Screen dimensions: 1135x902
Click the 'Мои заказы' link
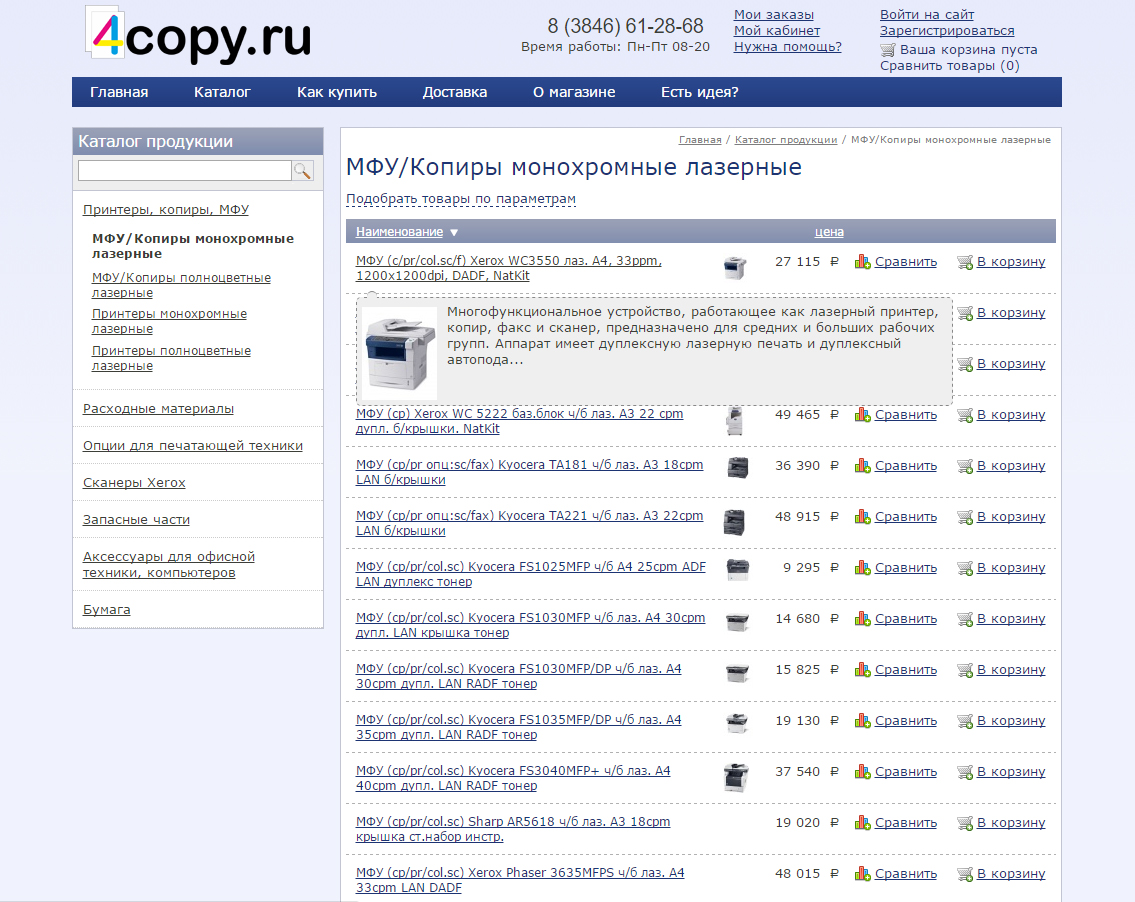click(x=774, y=14)
